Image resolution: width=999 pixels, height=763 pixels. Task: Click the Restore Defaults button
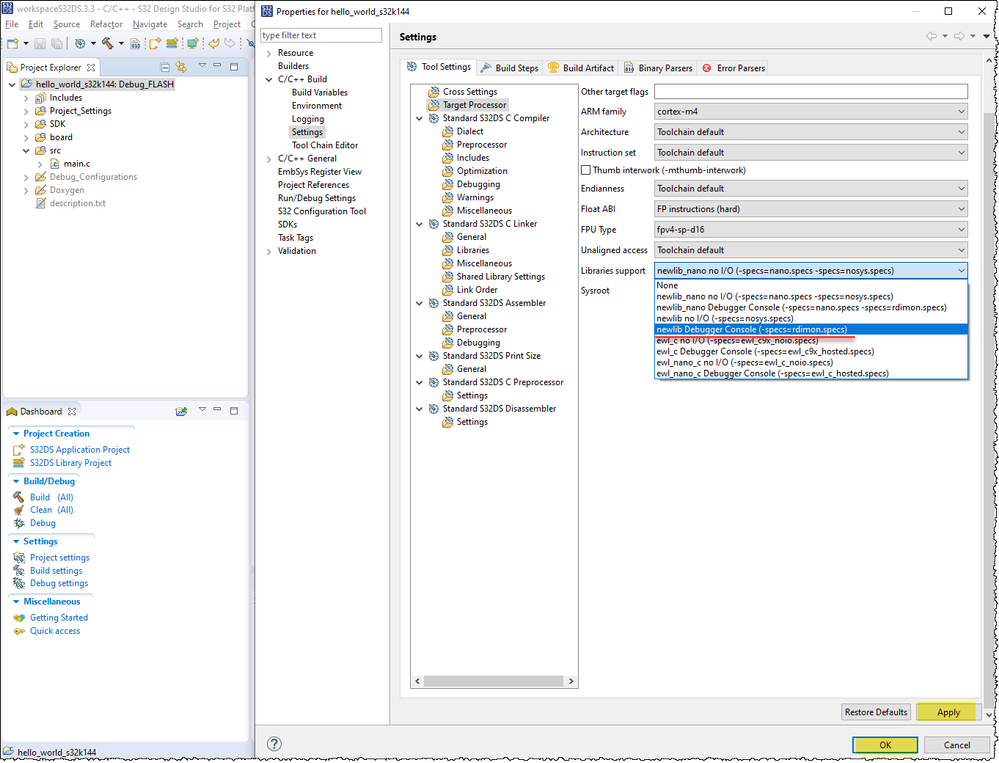pos(875,712)
